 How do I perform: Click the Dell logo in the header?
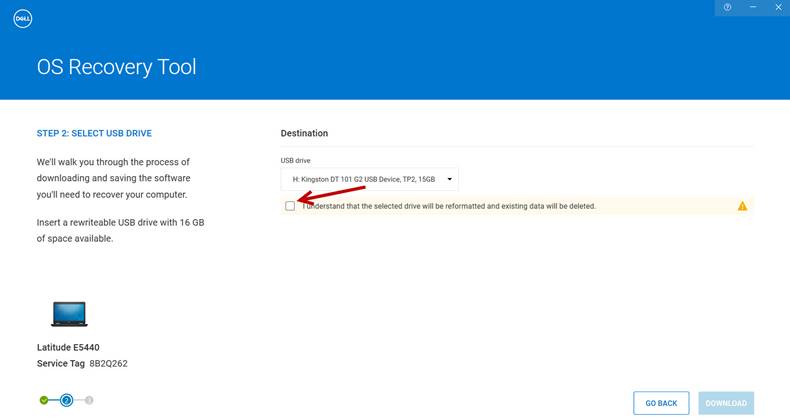pos(24,18)
